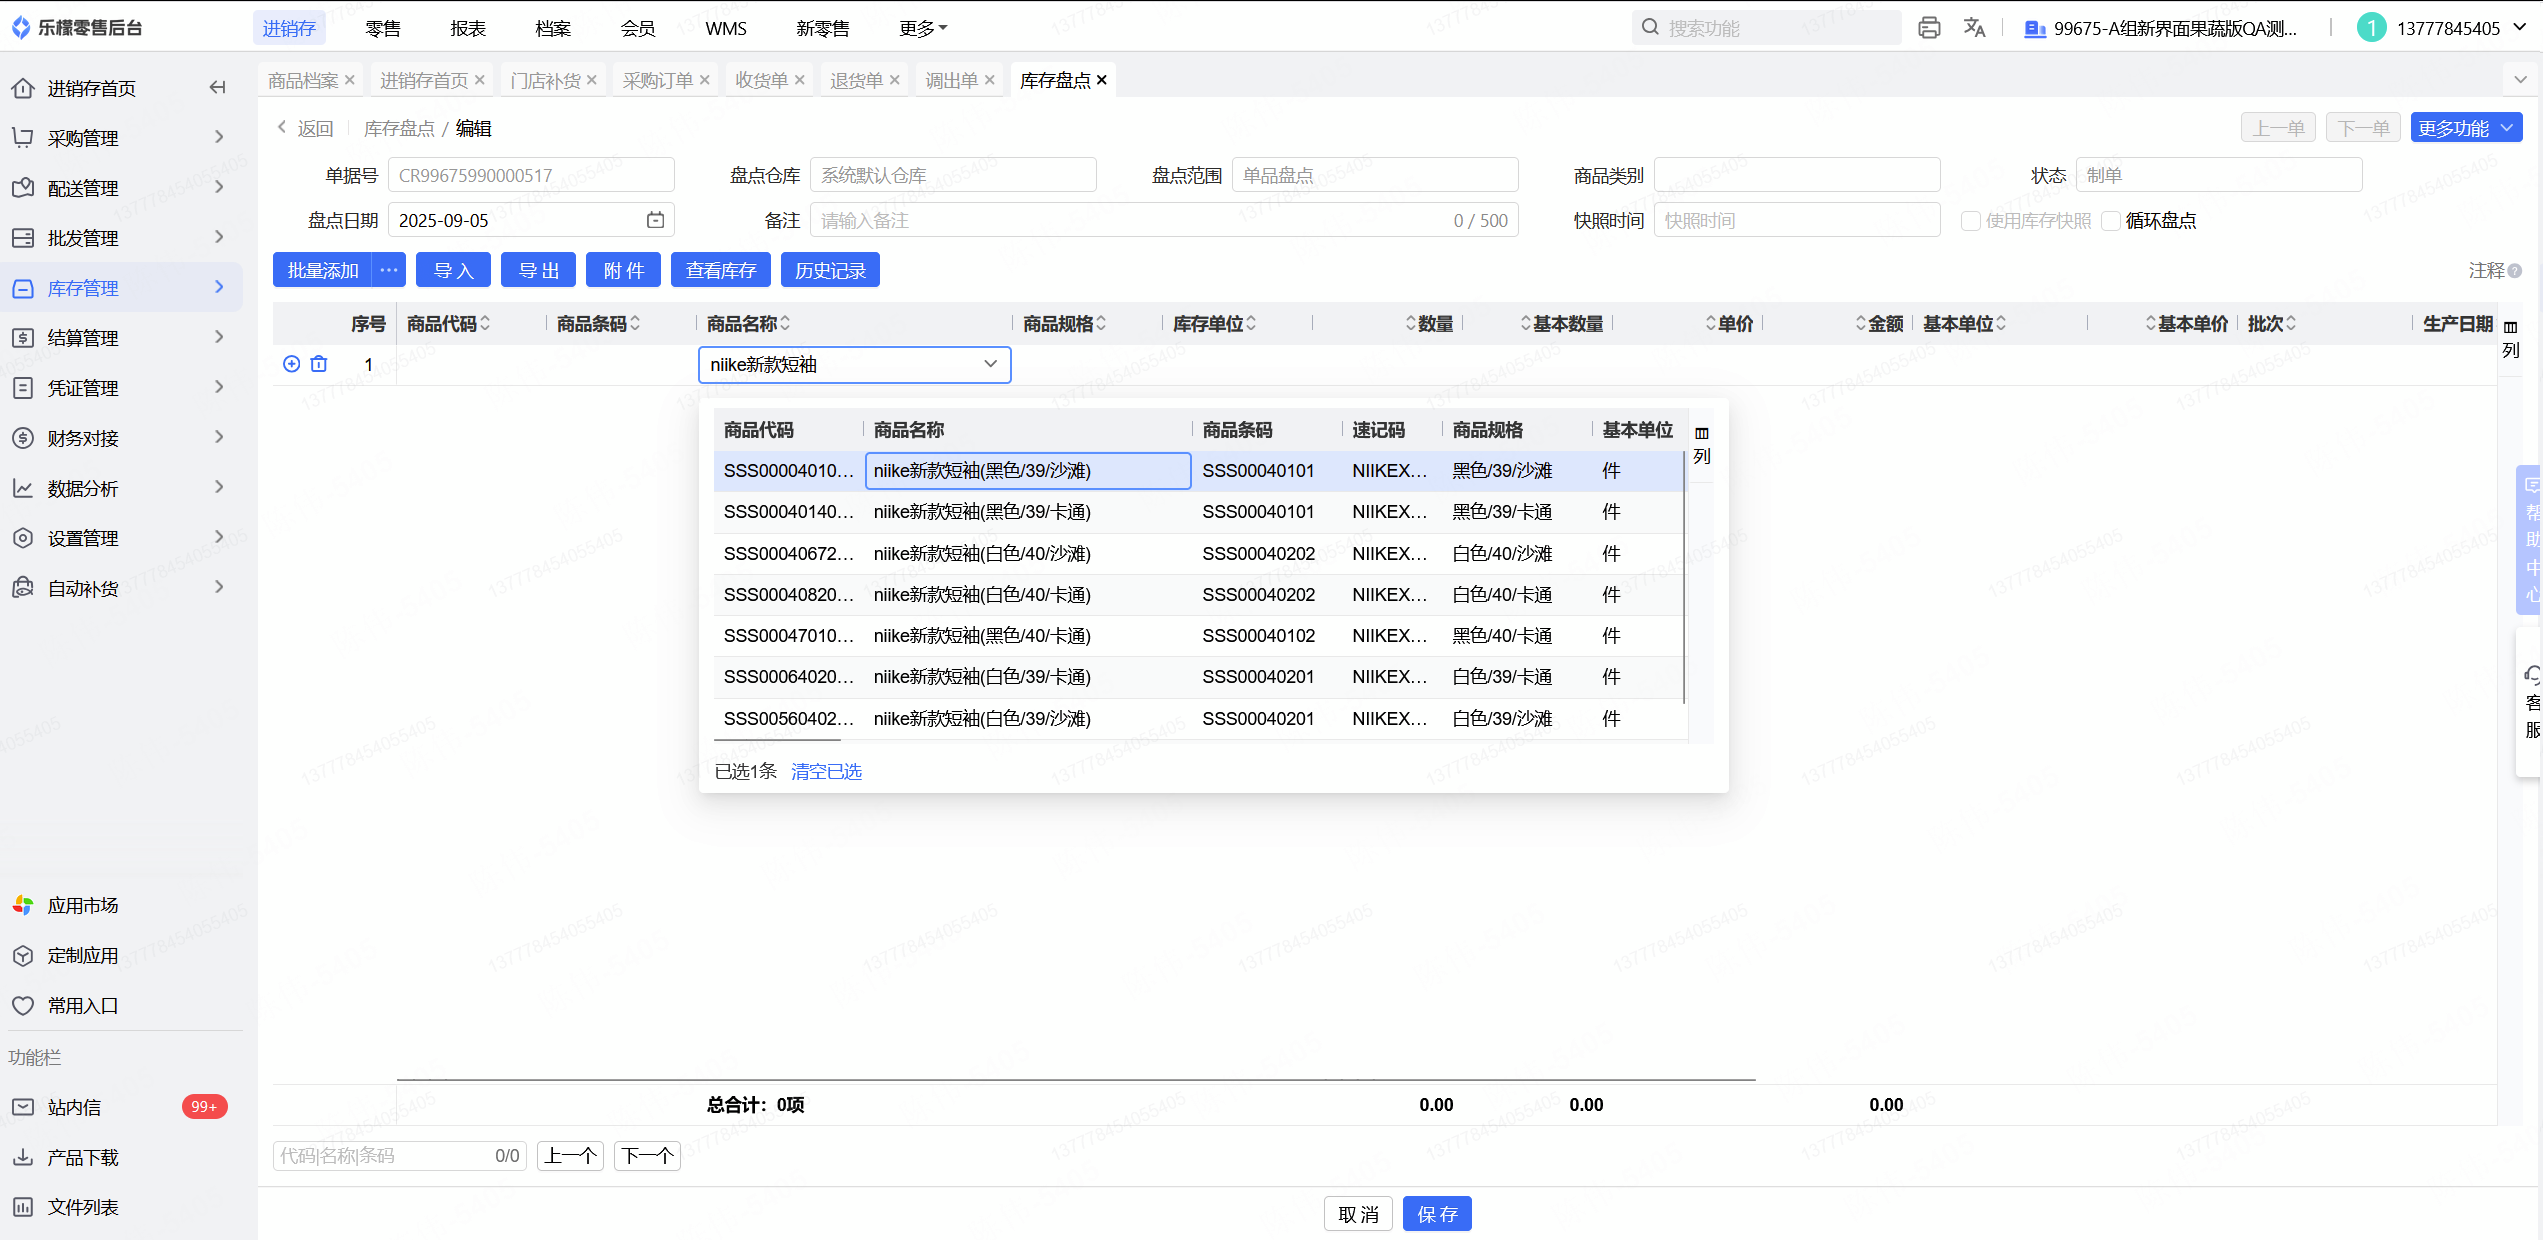Click the 注释 help icon

coord(2515,271)
